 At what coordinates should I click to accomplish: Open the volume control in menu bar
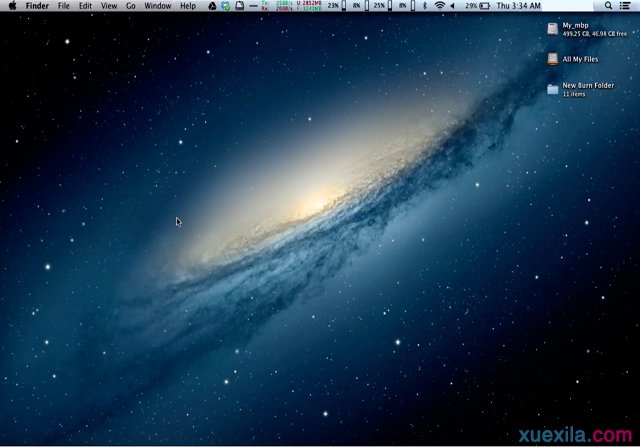452,6
